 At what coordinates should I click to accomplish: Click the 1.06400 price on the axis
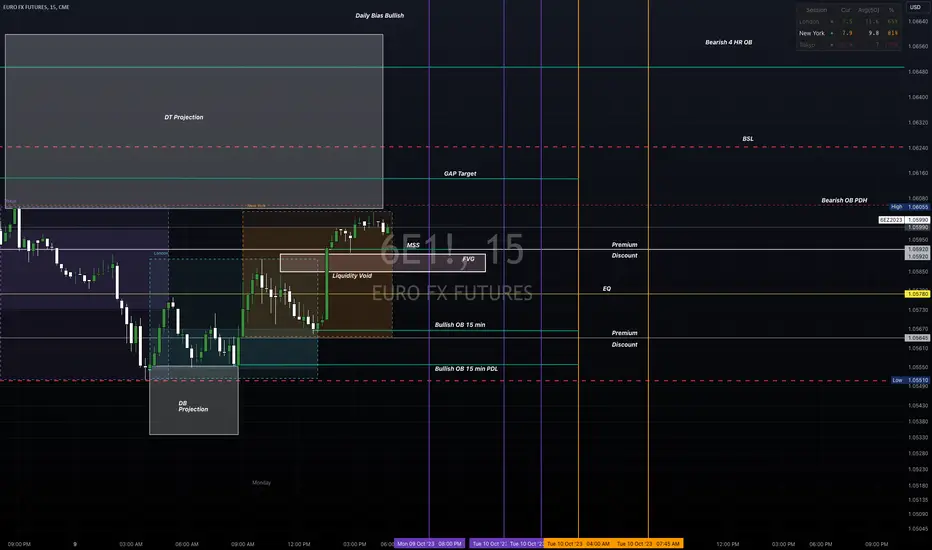(918, 97)
